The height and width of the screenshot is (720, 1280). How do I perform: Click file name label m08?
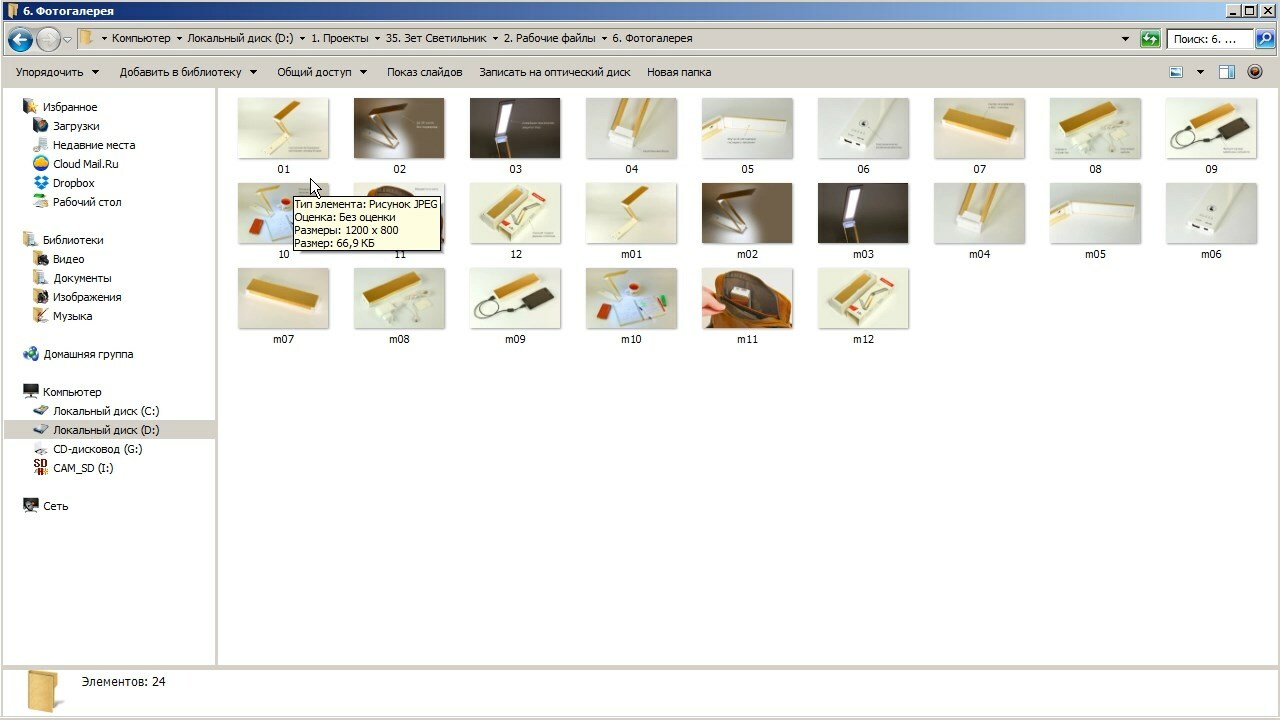click(399, 339)
